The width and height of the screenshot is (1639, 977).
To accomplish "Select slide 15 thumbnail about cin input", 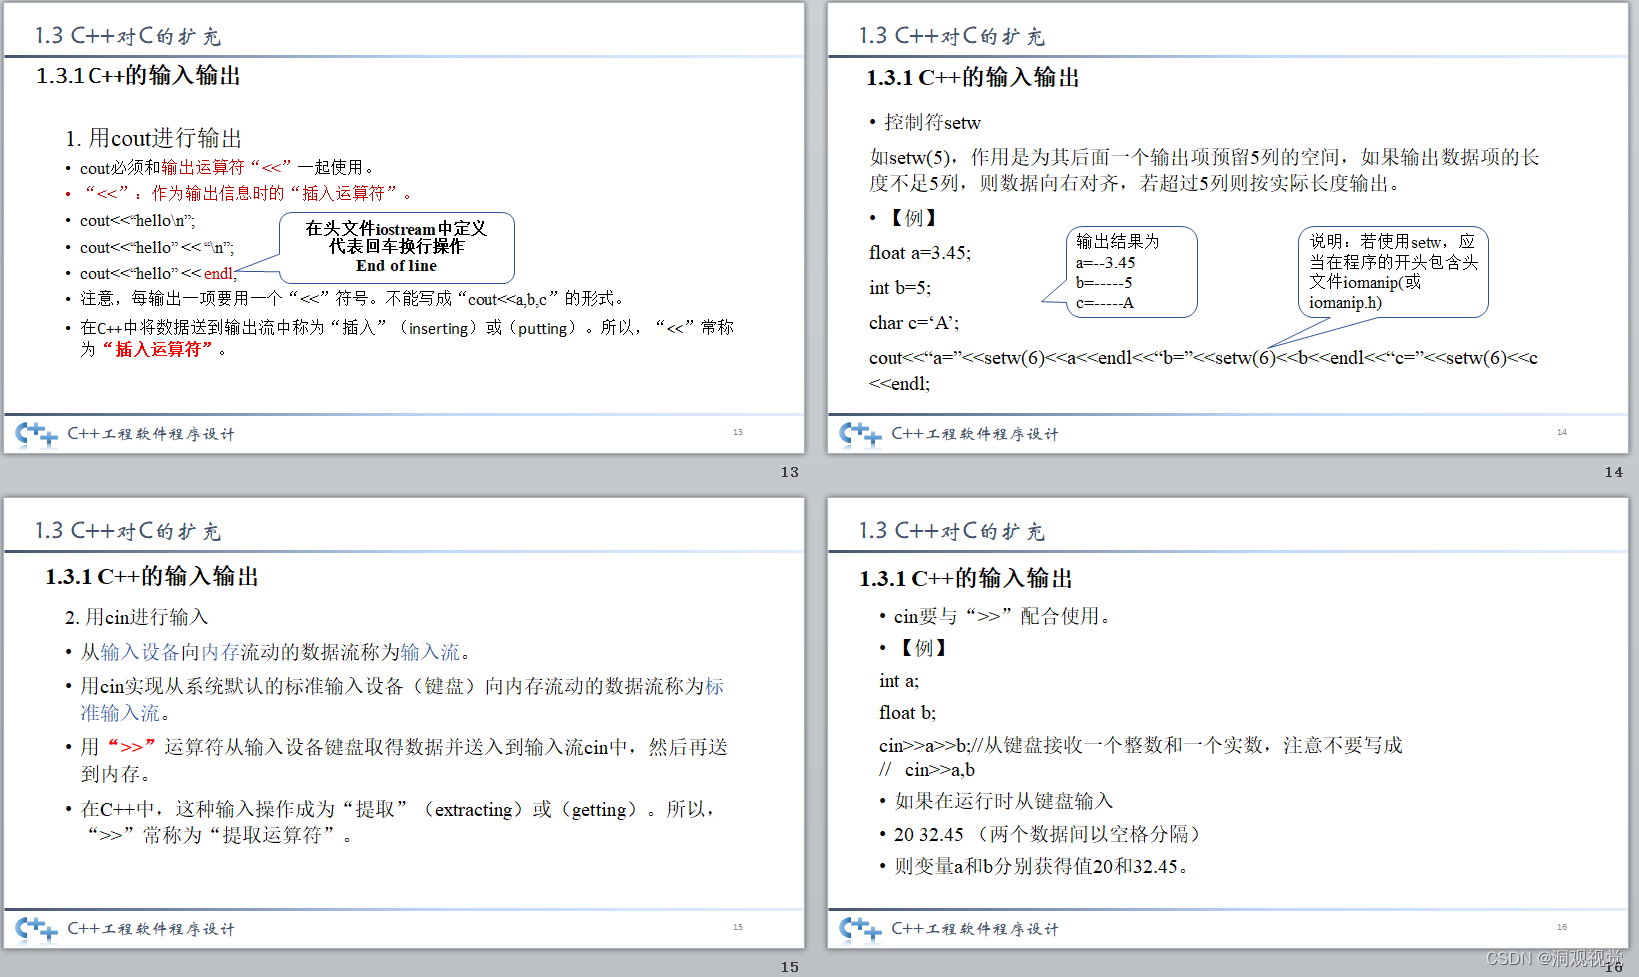I will (x=404, y=723).
